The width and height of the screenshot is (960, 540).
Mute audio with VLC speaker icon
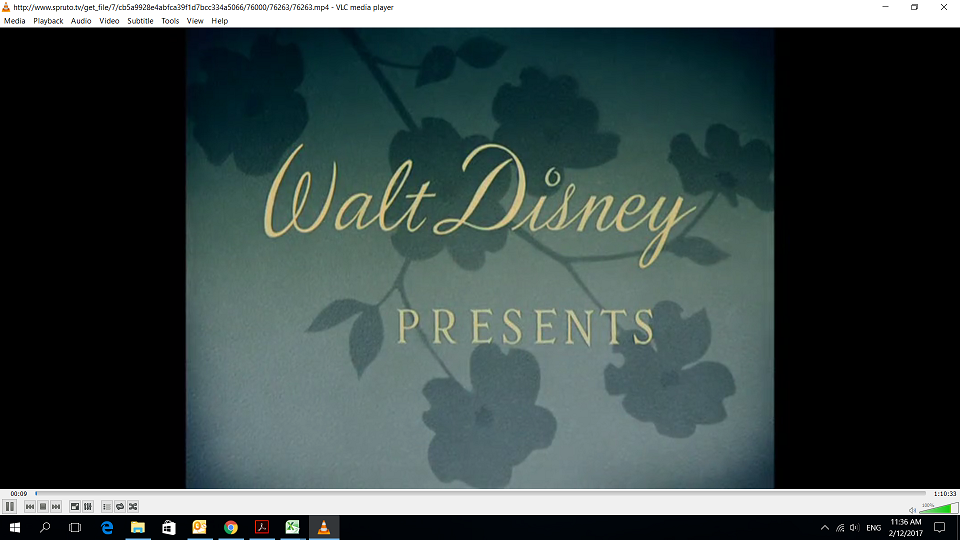click(x=912, y=510)
